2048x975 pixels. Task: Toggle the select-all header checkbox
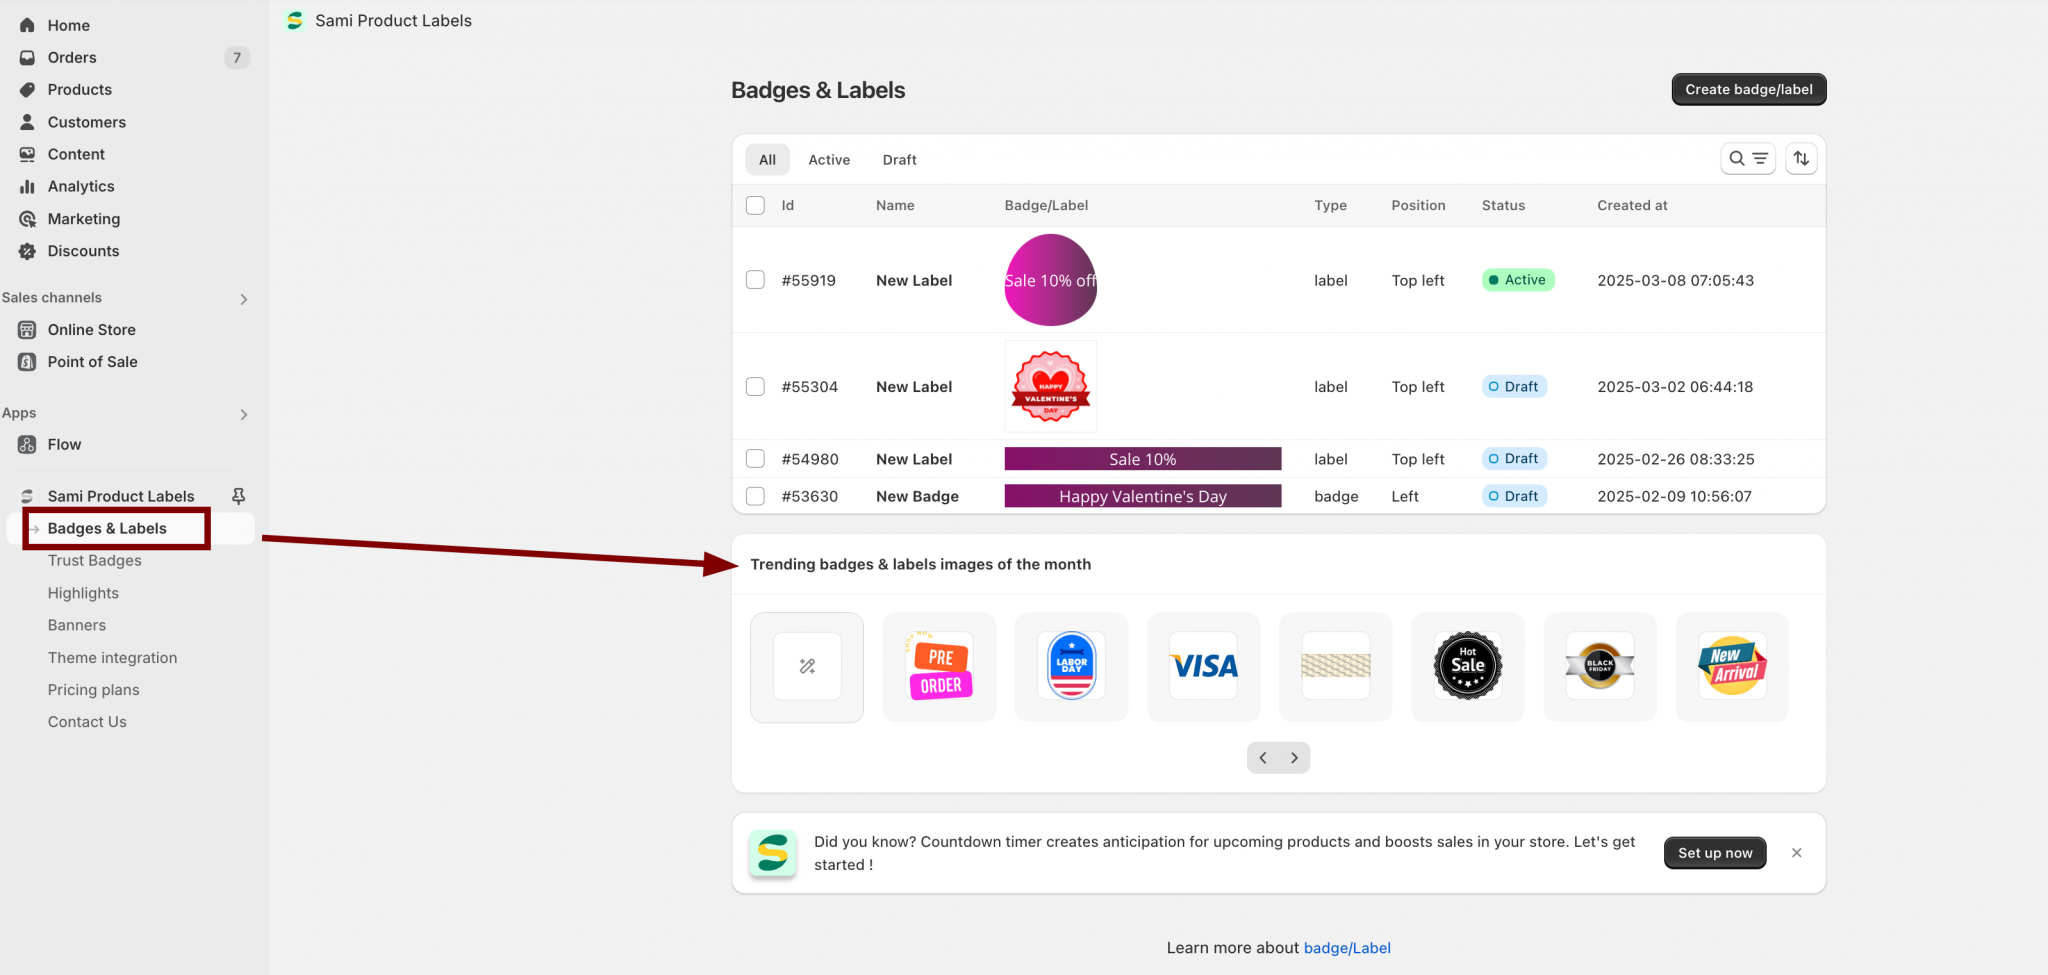(755, 205)
